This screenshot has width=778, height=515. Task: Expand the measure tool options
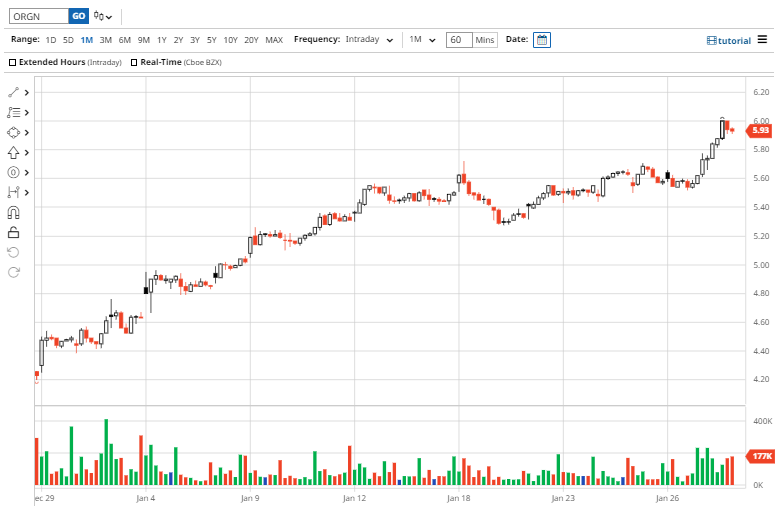pyautogui.click(x=27, y=193)
